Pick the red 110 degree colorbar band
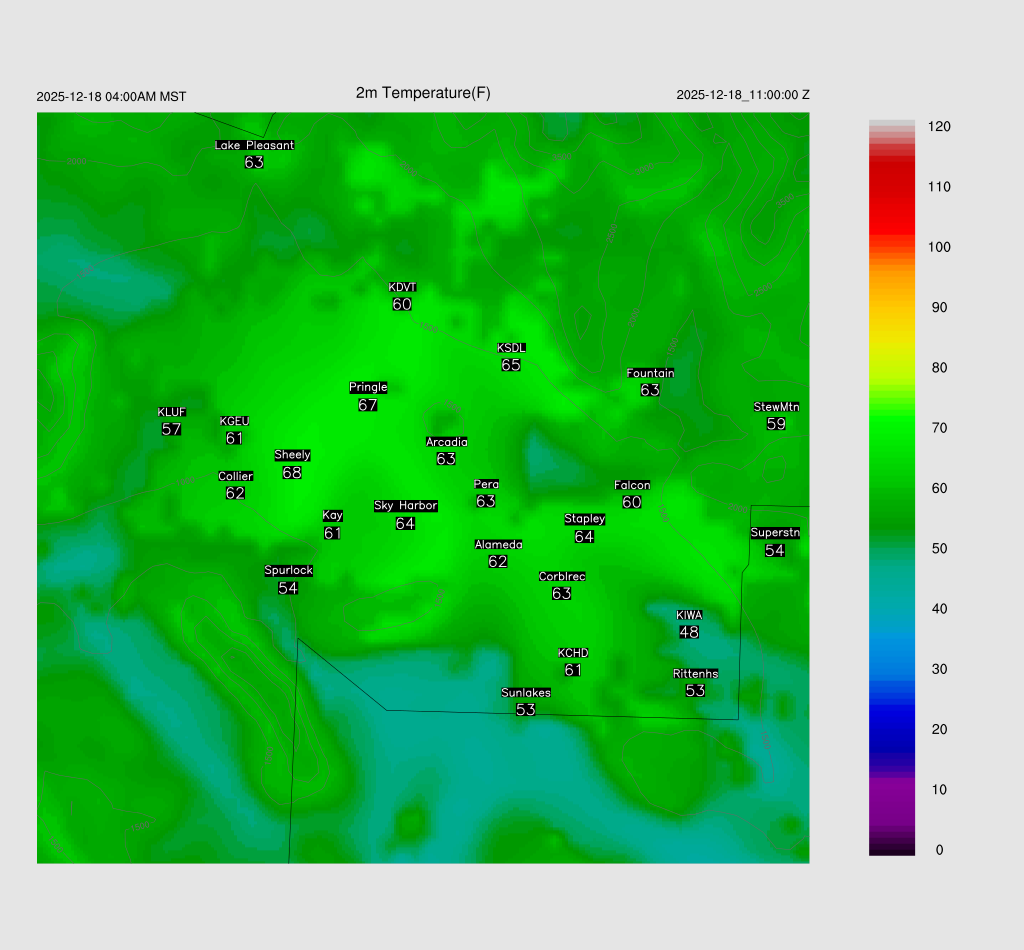Image resolution: width=1024 pixels, height=950 pixels. pos(892,187)
